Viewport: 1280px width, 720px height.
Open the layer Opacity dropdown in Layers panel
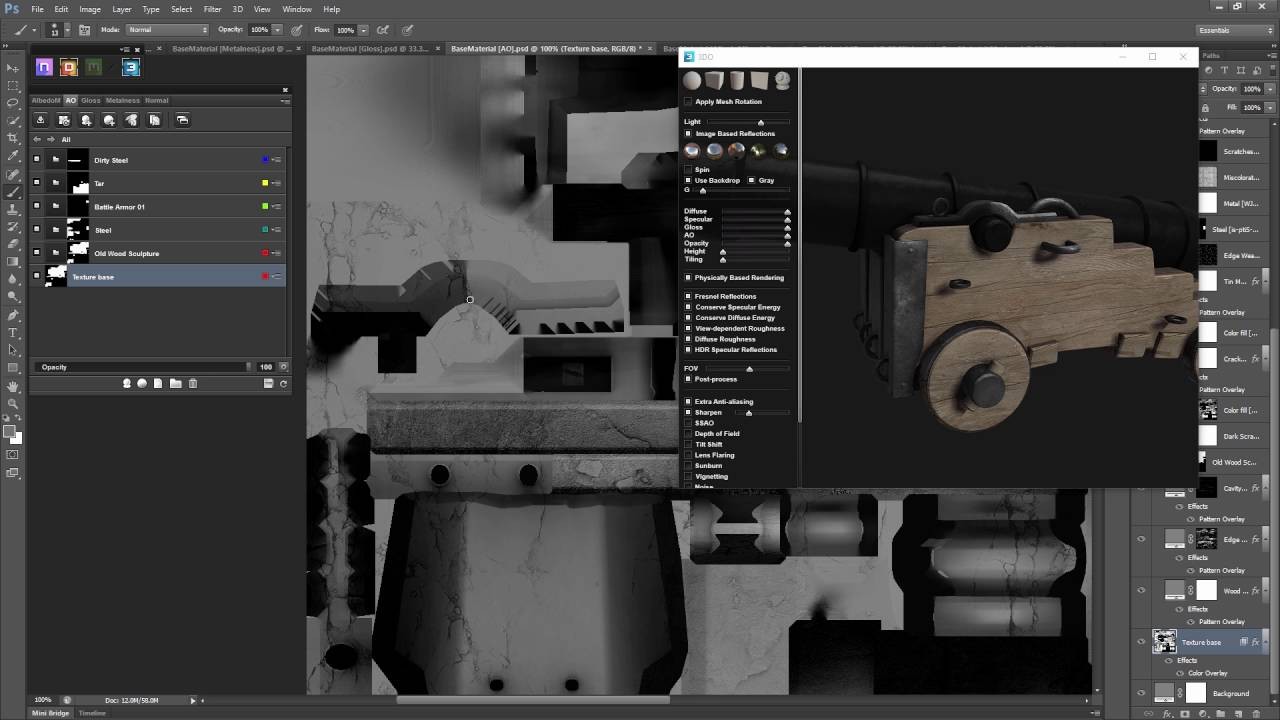click(1270, 89)
